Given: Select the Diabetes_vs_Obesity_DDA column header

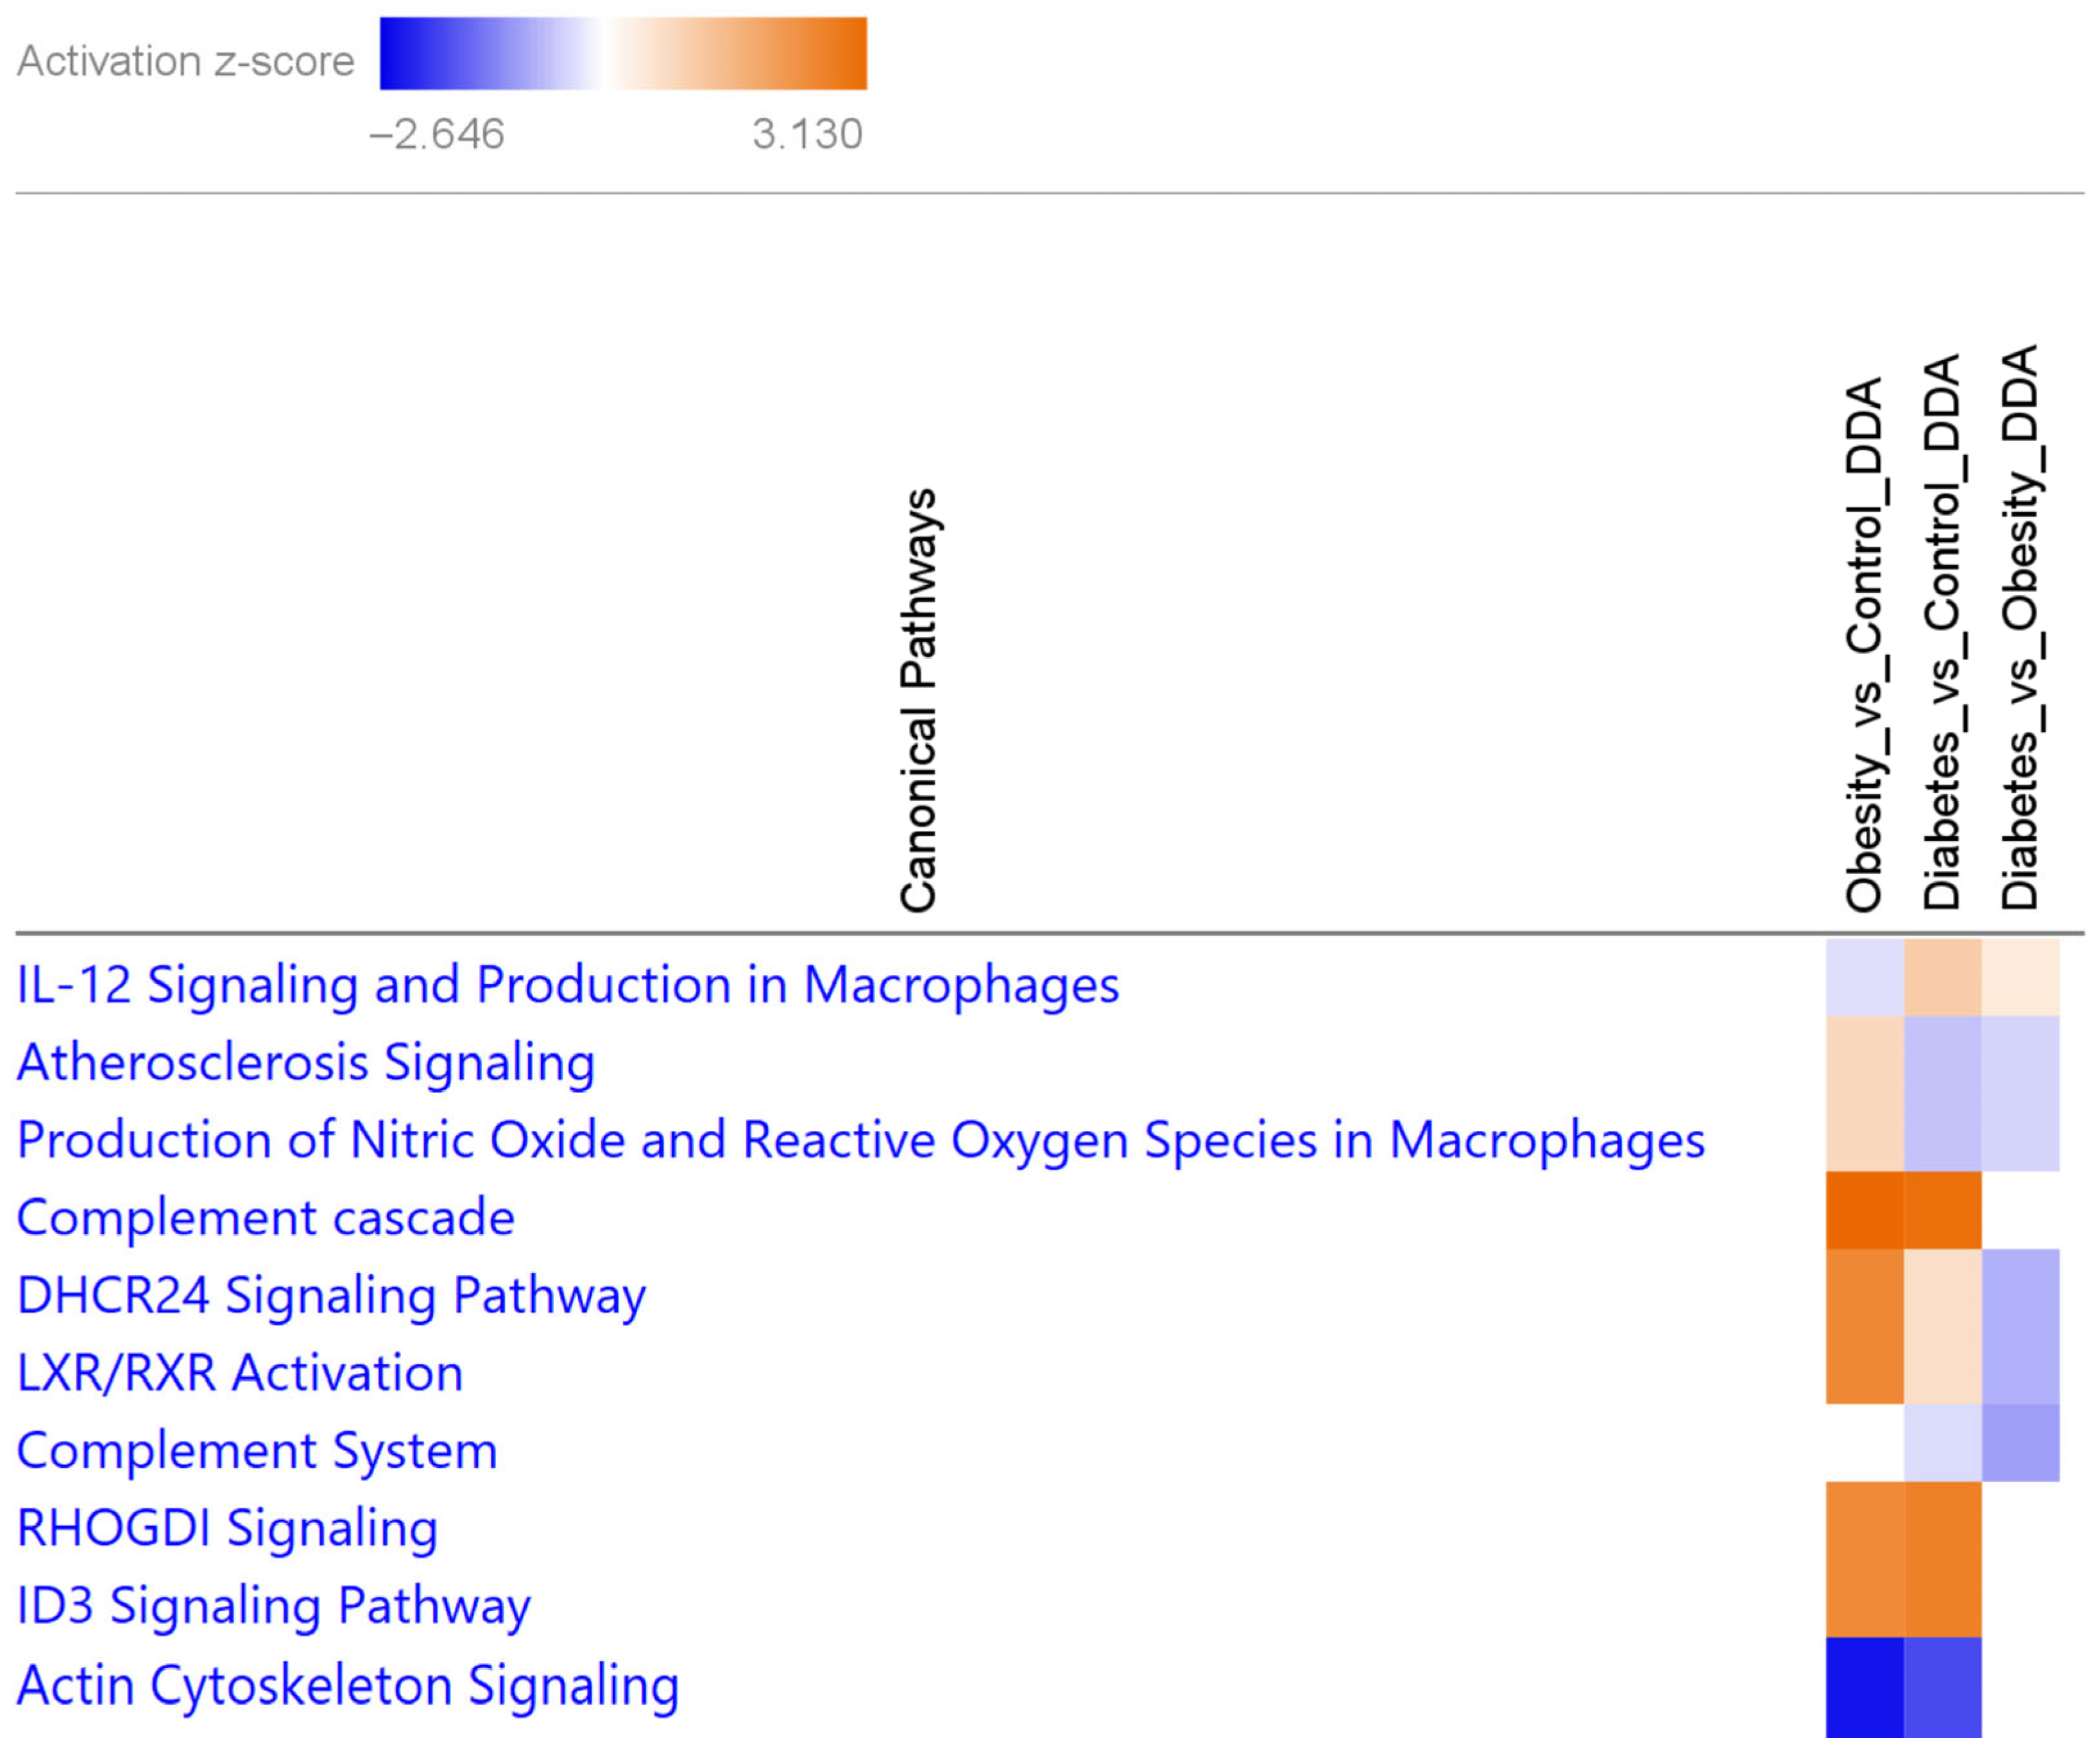Looking at the screenshot, I should [2020, 627].
